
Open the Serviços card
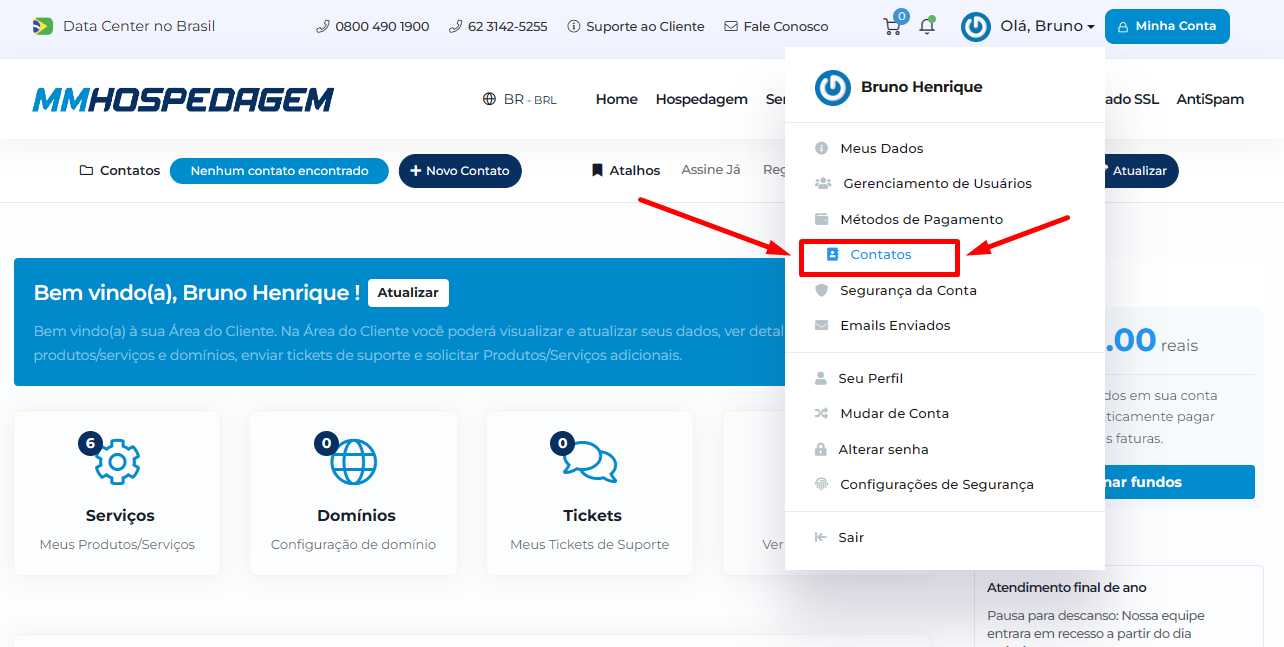117,493
